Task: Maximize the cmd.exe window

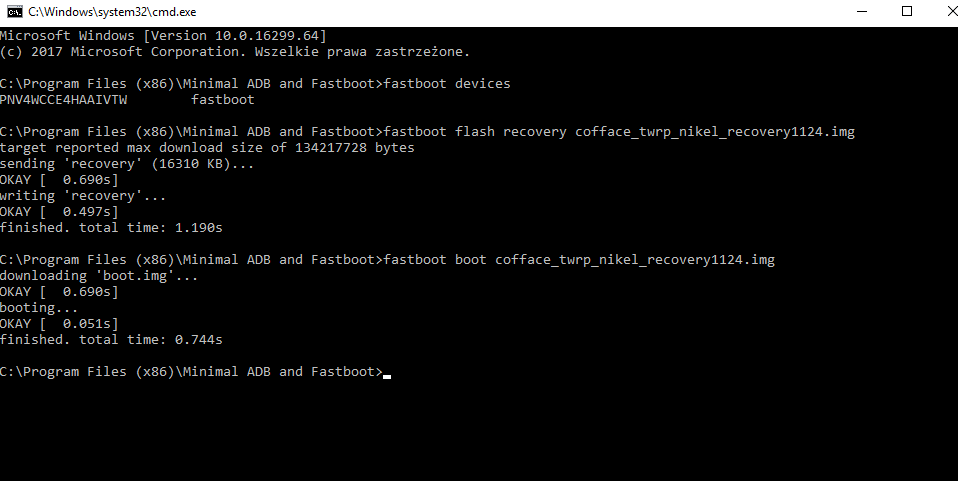Action: 907,11
